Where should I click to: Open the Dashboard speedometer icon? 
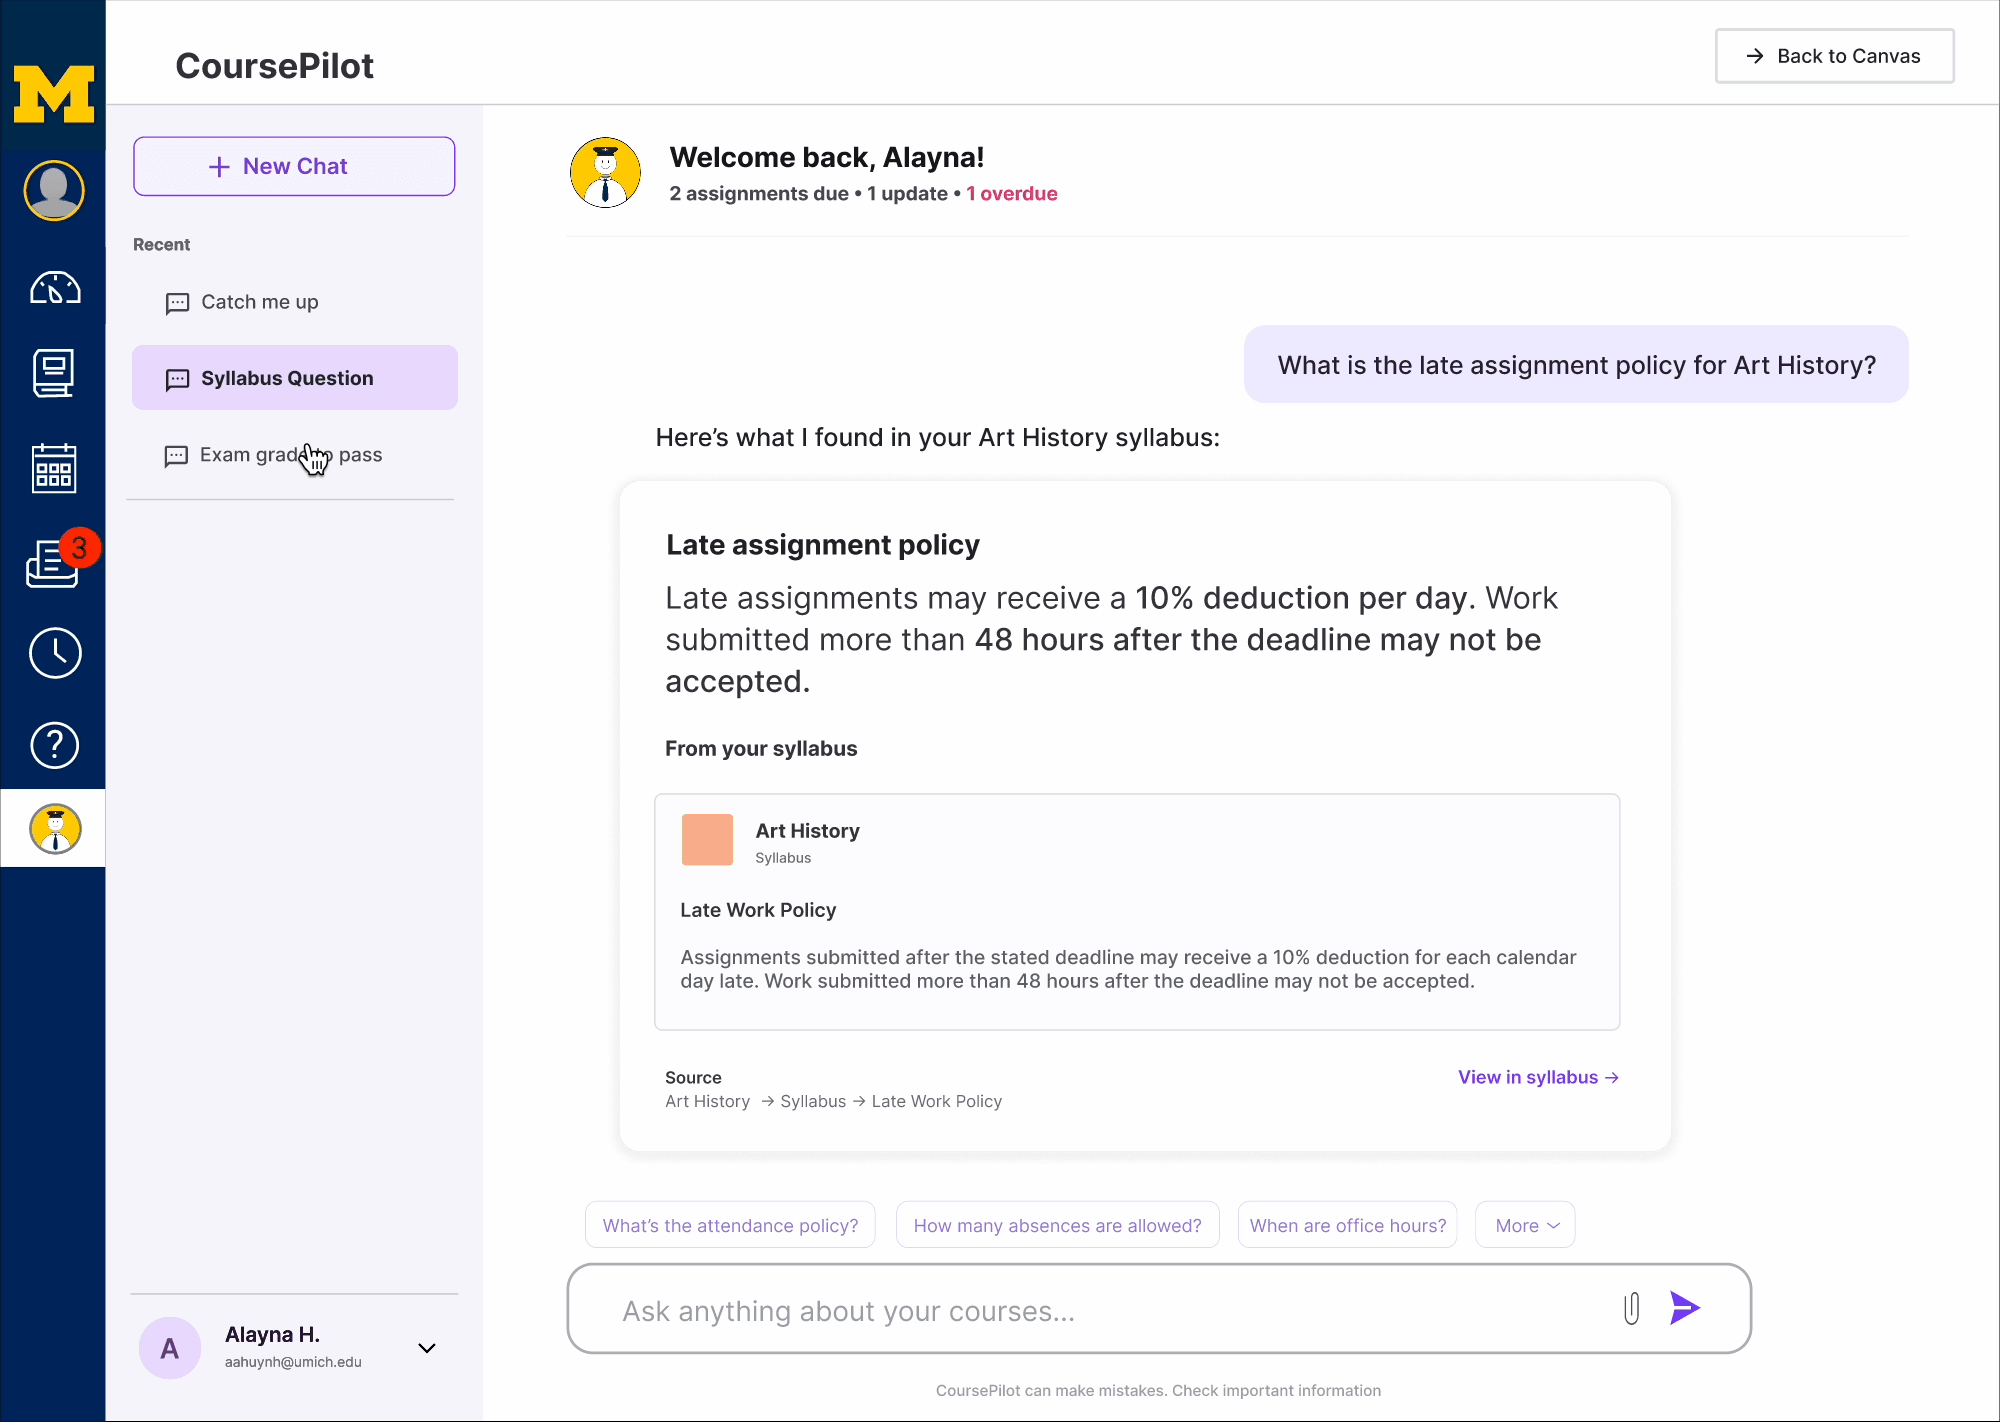[x=54, y=288]
